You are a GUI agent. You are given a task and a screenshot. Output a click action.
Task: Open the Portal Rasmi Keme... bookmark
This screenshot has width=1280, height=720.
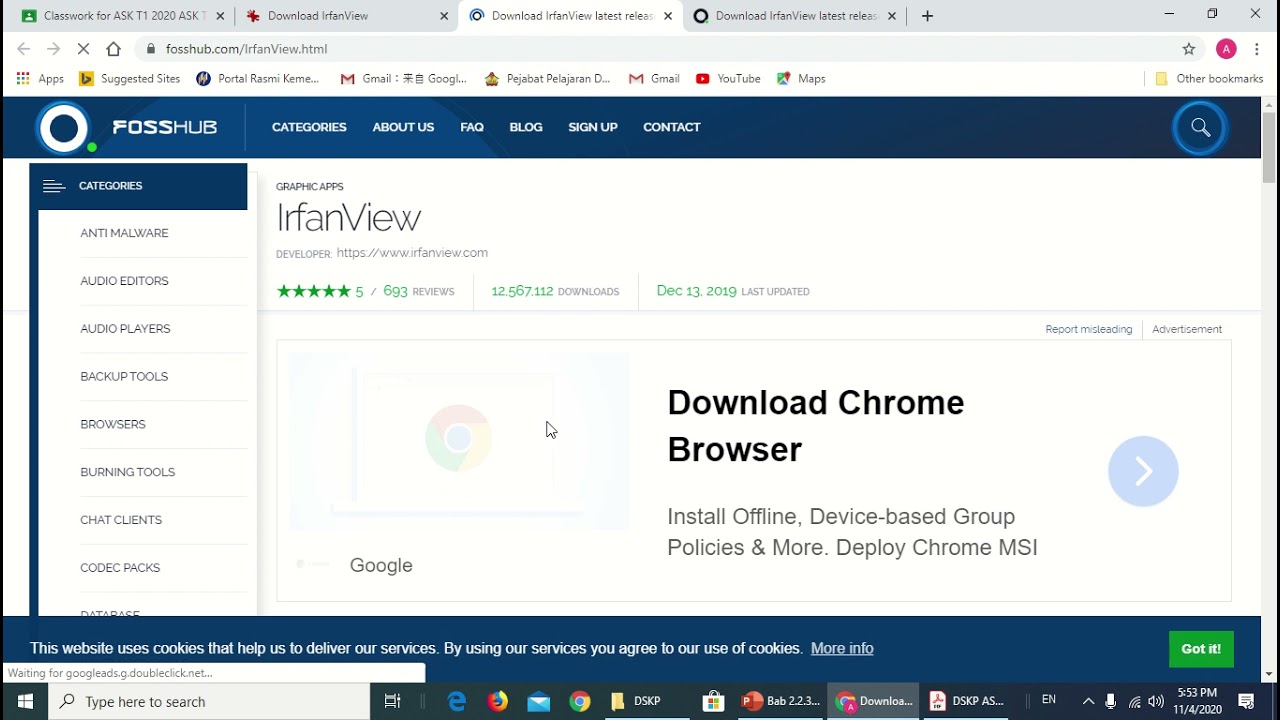(x=258, y=79)
